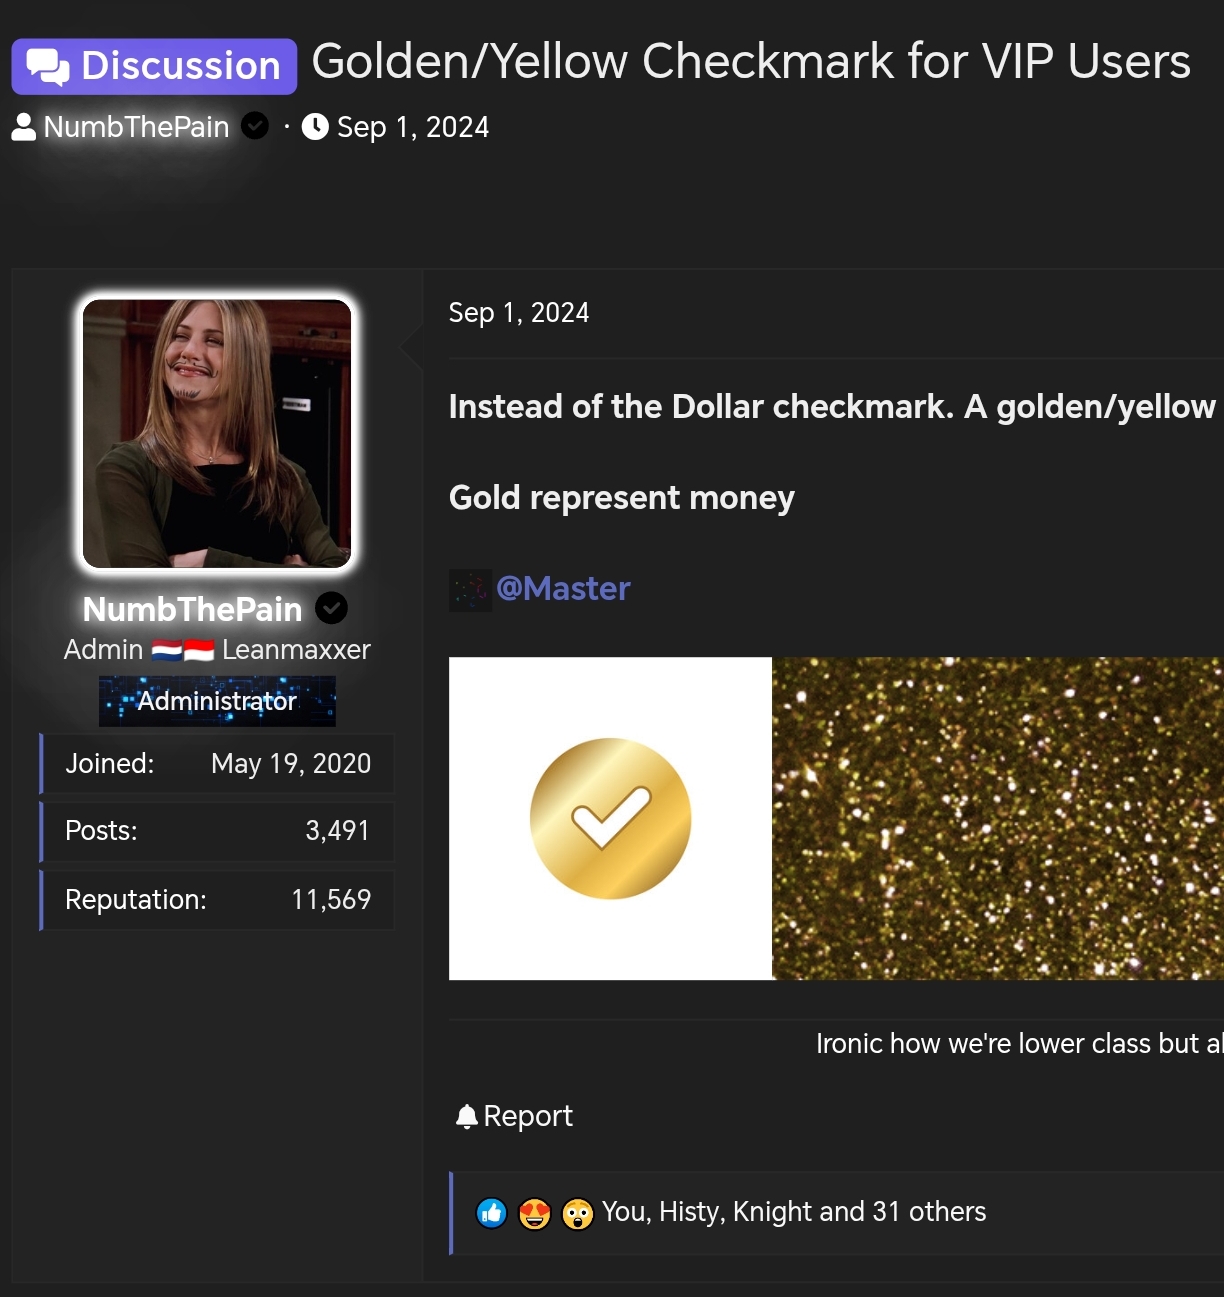Click verified badge next to sidebar username
The height and width of the screenshot is (1297, 1224).
332,608
